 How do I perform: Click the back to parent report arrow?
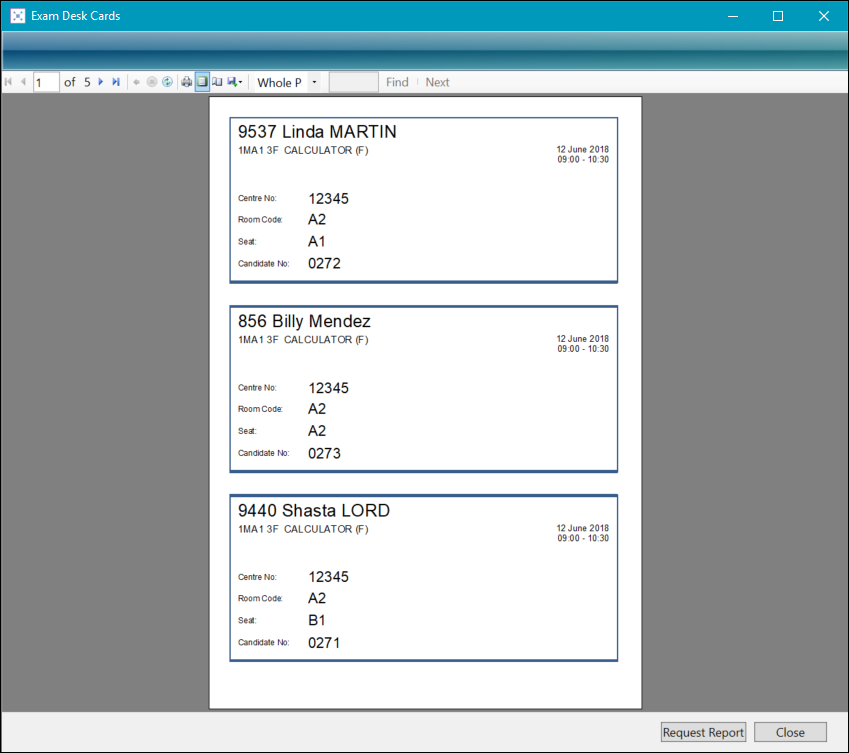pos(137,82)
